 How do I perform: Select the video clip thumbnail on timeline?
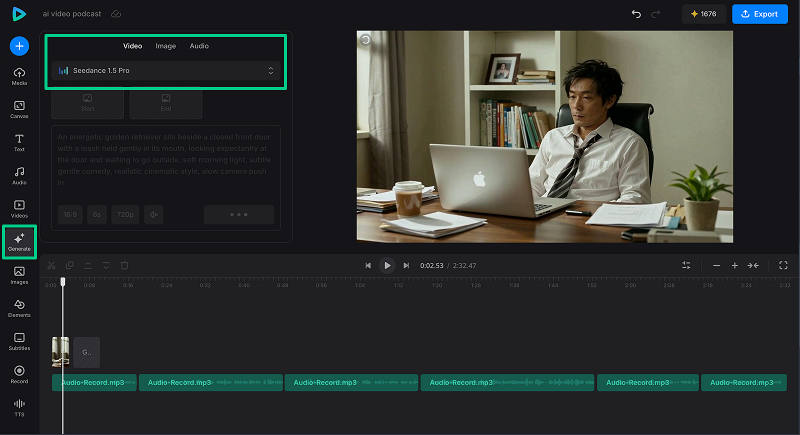point(61,352)
